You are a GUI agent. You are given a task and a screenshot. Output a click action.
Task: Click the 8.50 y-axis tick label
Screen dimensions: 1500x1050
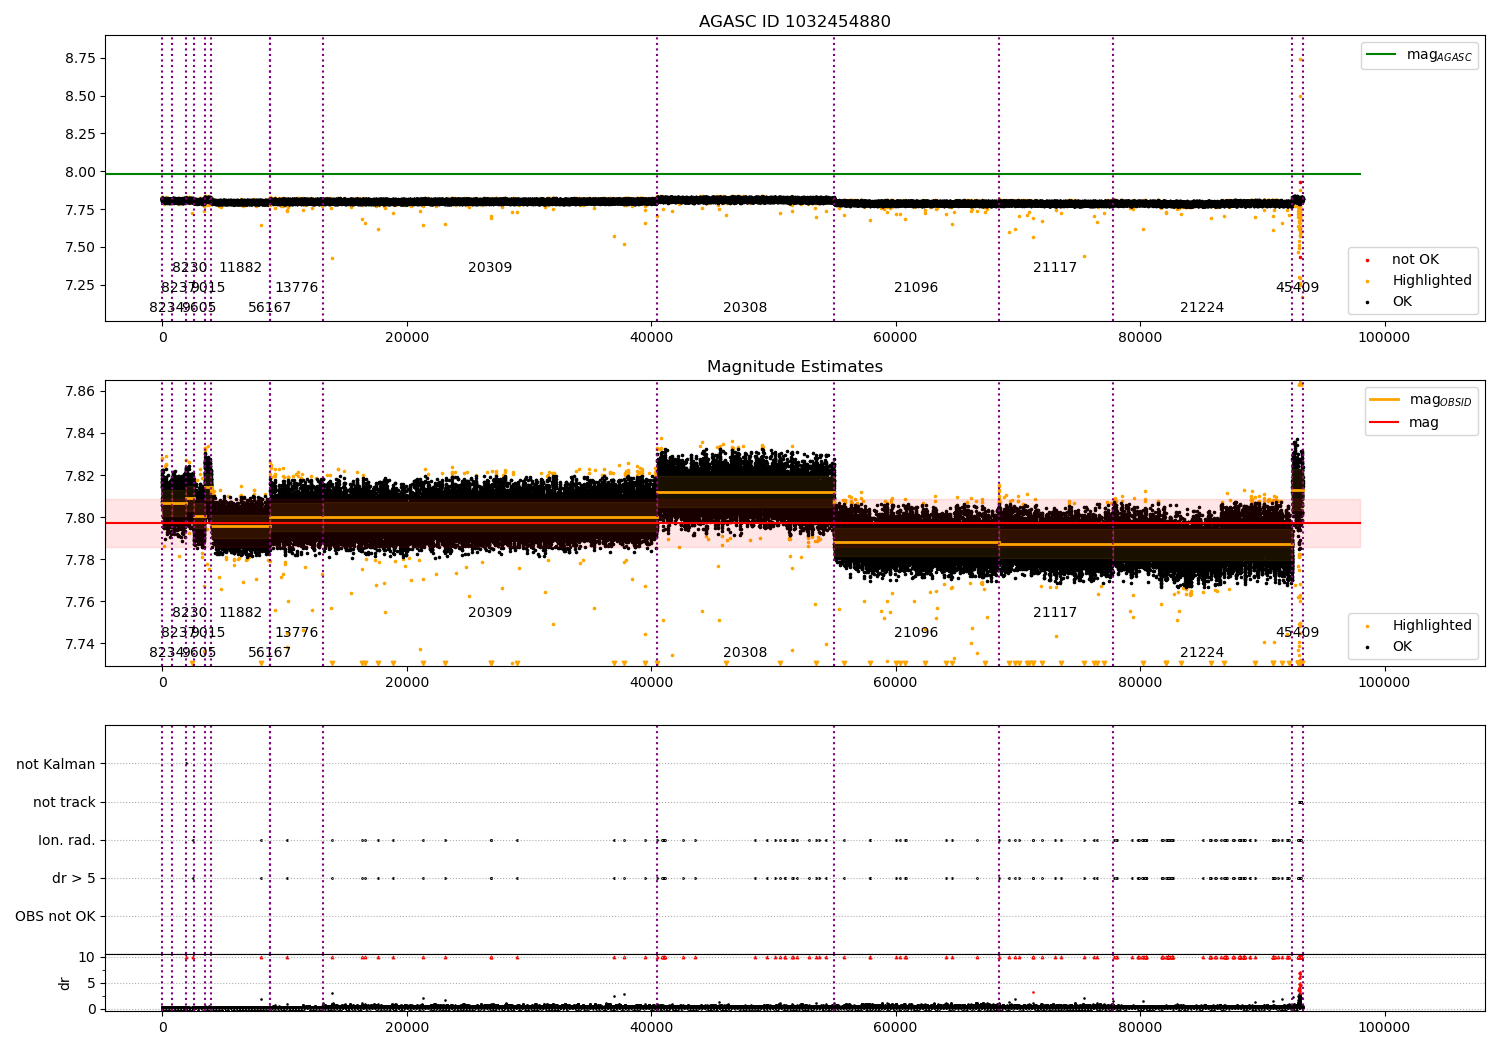79,96
